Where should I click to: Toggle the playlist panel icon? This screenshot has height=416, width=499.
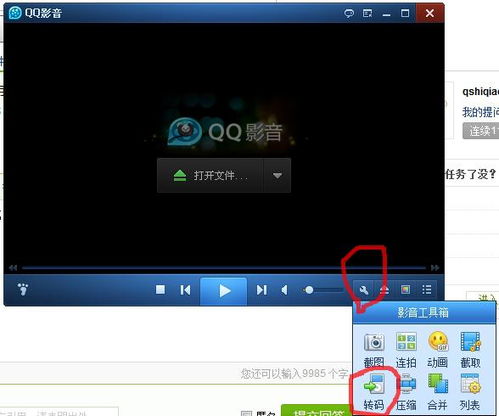tap(426, 290)
